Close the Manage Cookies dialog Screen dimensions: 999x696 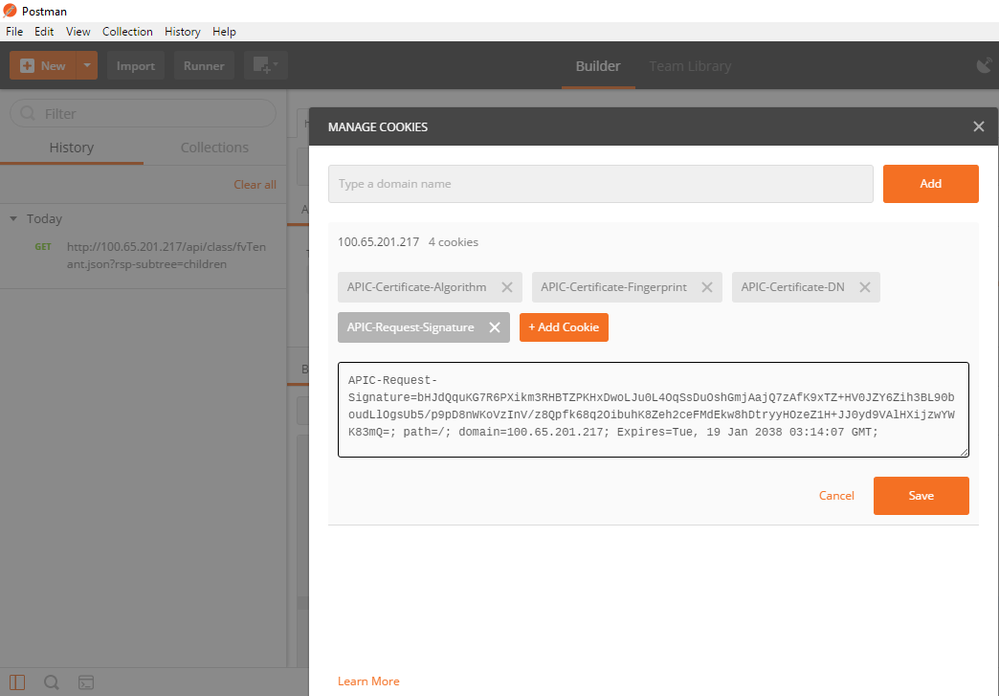click(x=978, y=127)
